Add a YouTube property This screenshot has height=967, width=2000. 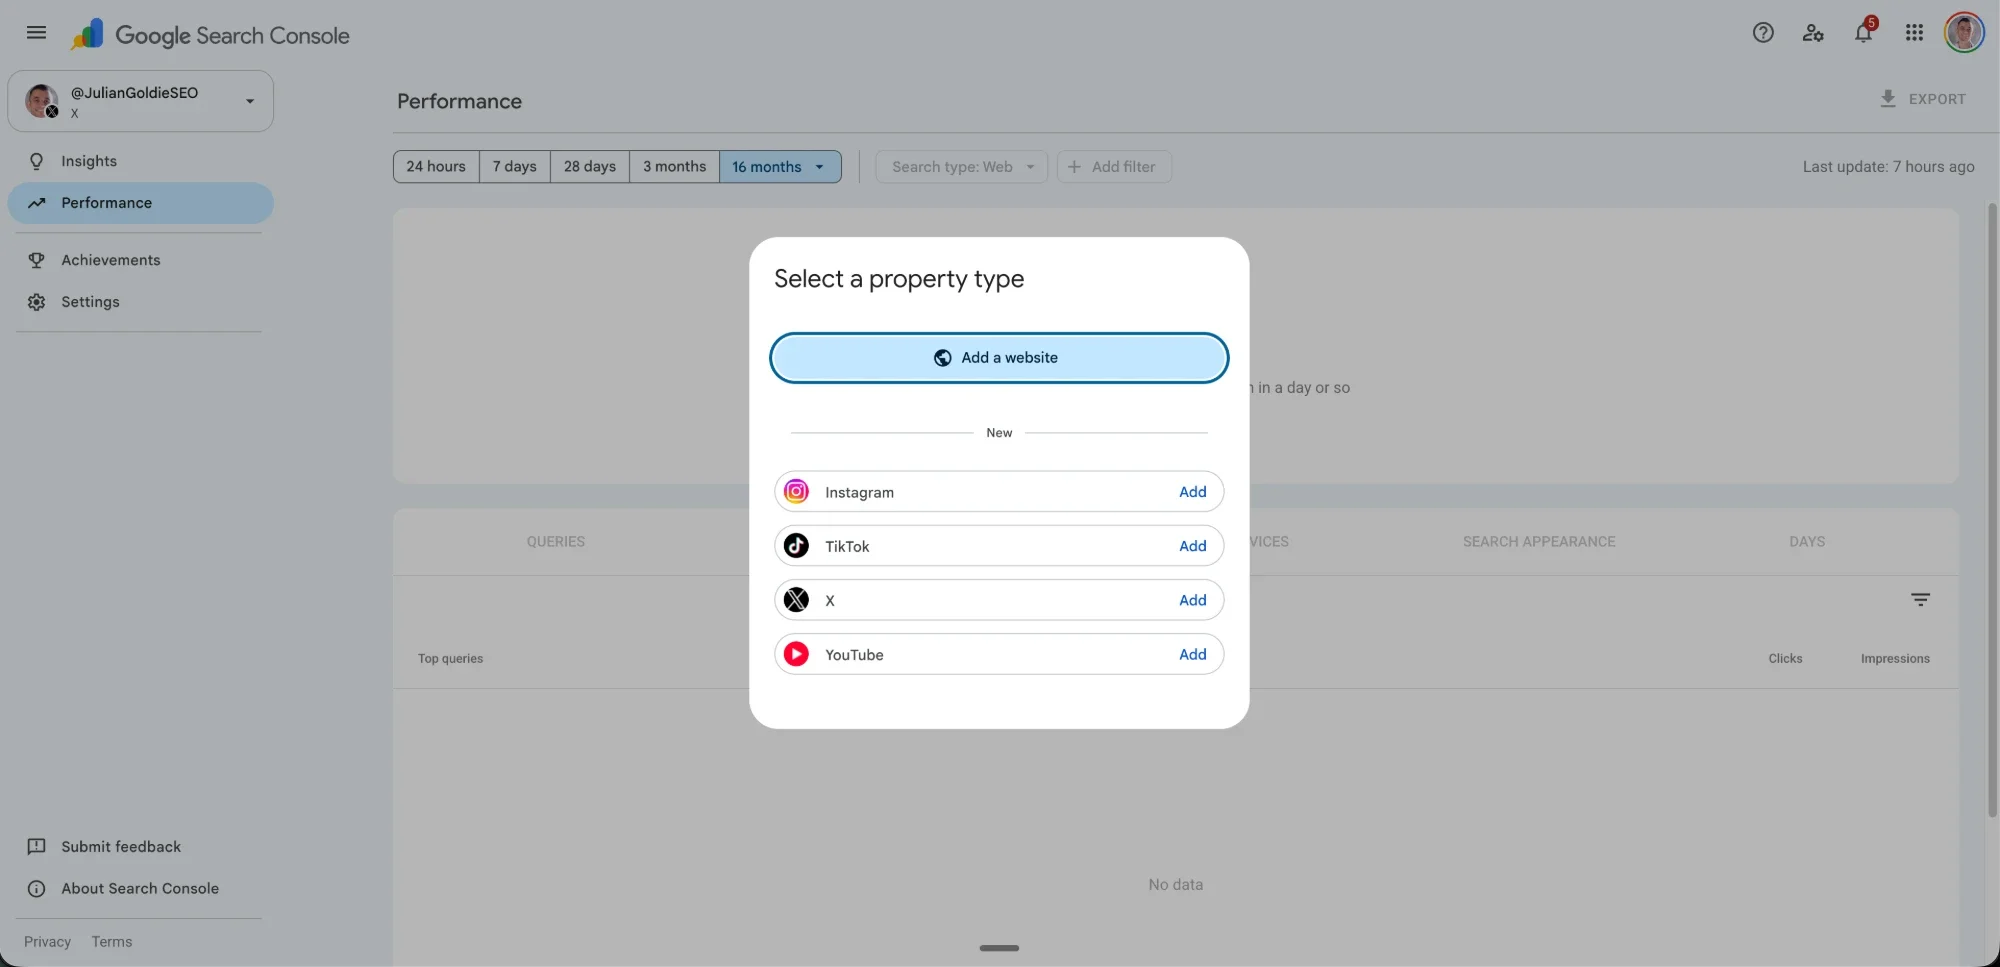1192,654
